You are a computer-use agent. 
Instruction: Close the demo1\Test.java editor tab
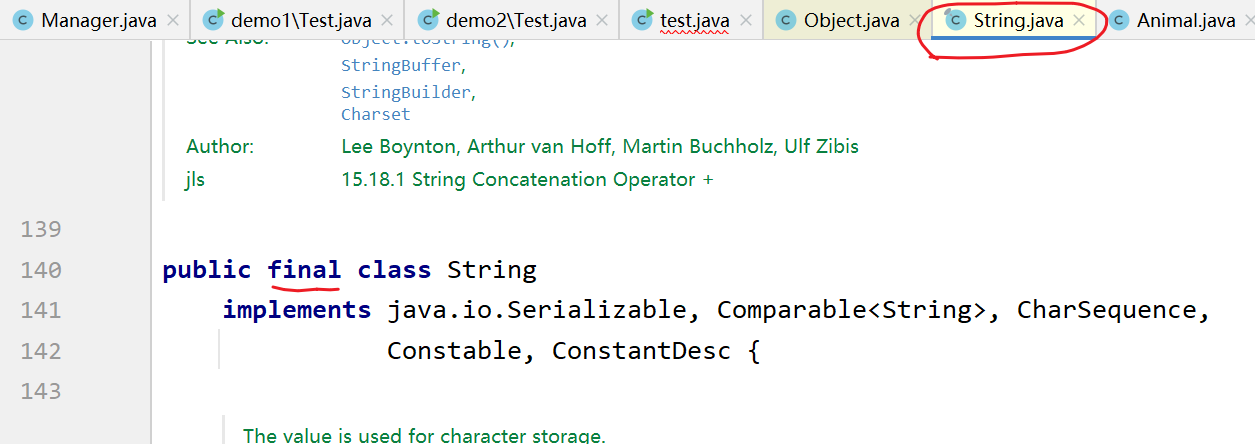click(x=389, y=20)
